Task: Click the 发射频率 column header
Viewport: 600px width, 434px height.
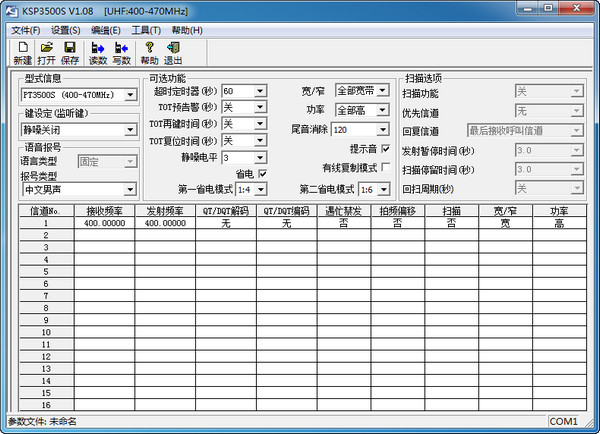Action: click(x=165, y=211)
